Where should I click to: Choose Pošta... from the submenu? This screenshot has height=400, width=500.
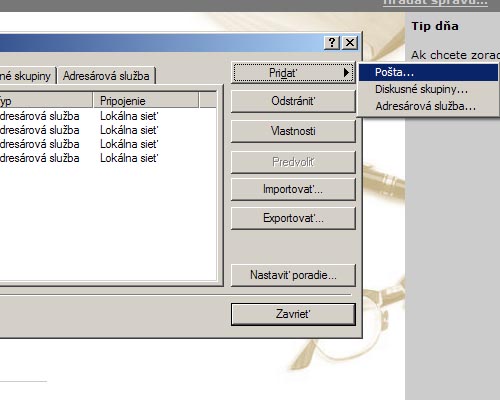tap(428, 72)
